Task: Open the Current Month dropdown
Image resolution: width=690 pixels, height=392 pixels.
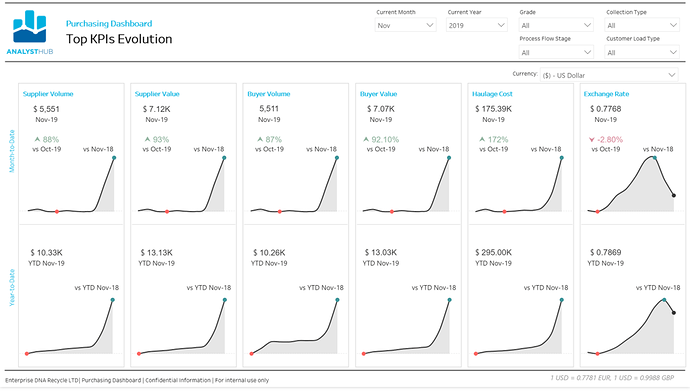Action: (405, 26)
